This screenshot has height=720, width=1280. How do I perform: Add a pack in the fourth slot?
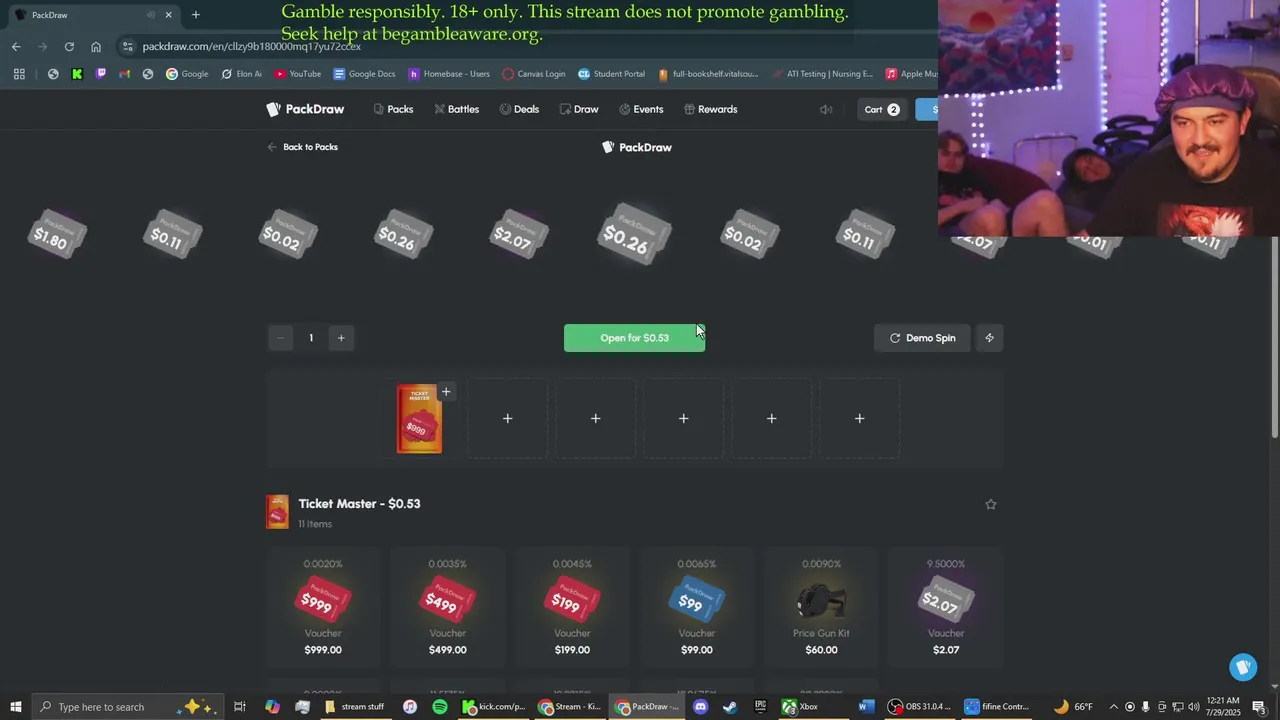pos(683,418)
